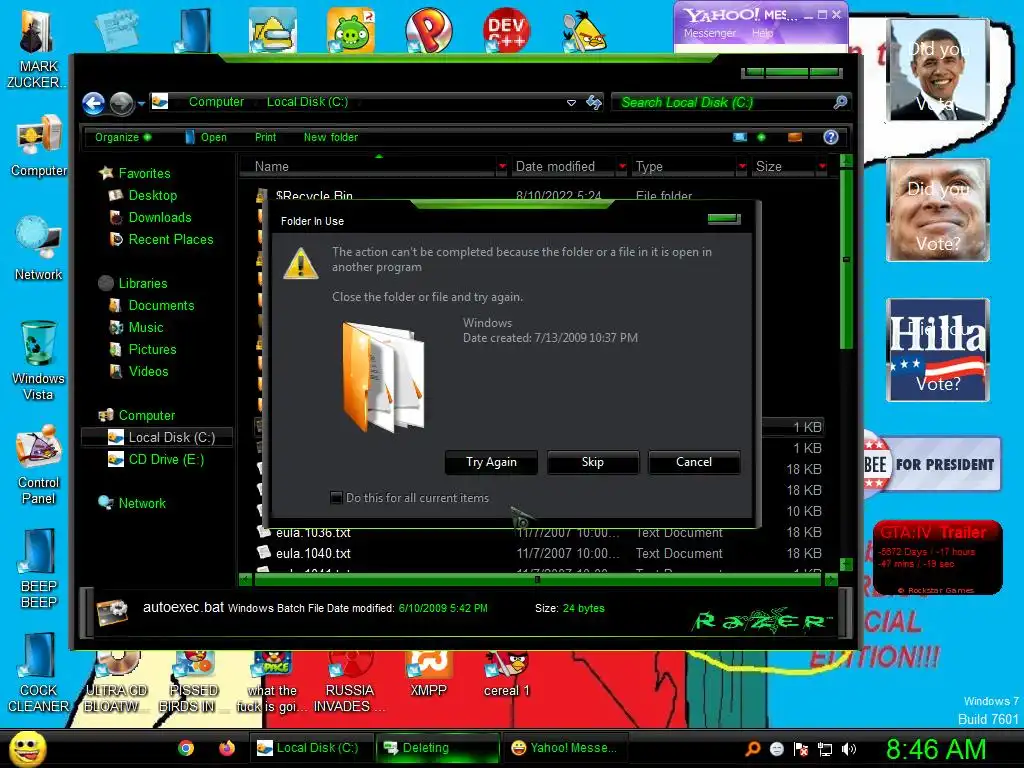Open the Organize menu
1024x768 pixels.
pos(123,137)
